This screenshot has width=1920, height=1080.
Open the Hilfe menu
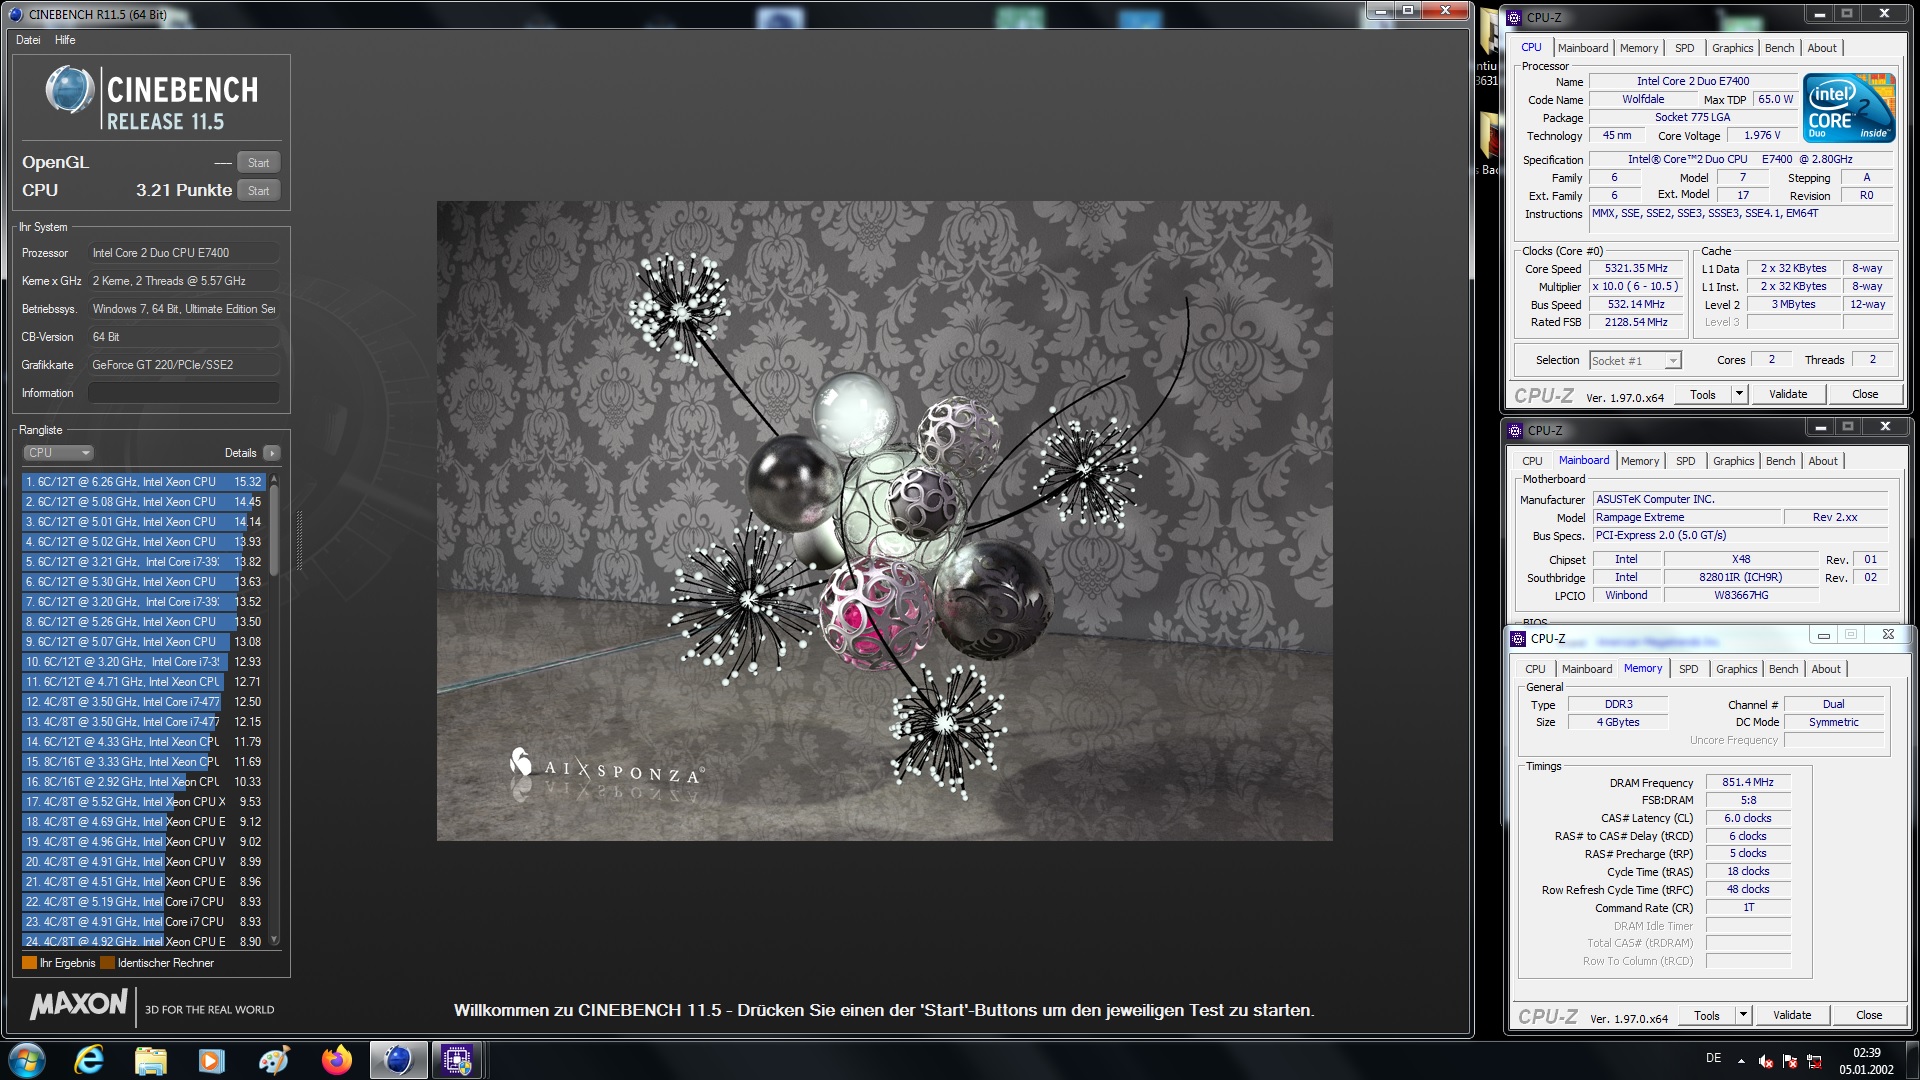[65, 40]
